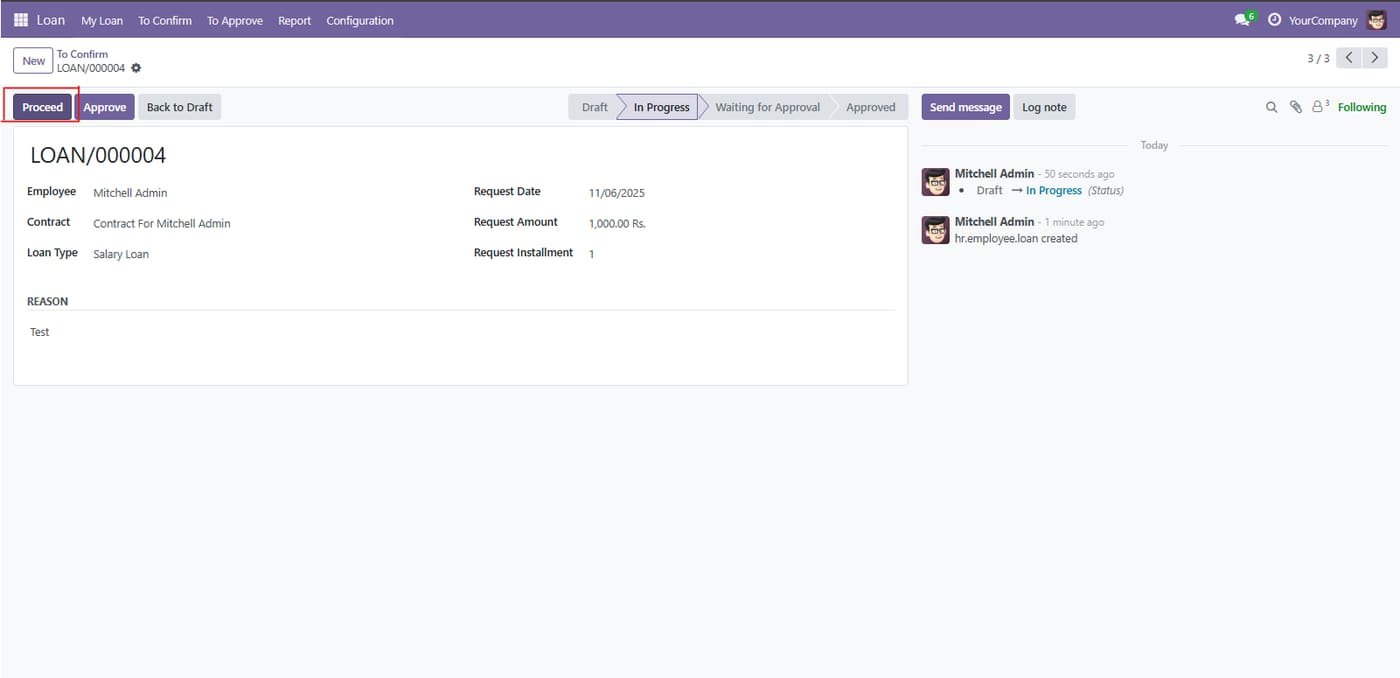Open the activities clock icon
The width and height of the screenshot is (1400, 678).
click(x=1274, y=20)
